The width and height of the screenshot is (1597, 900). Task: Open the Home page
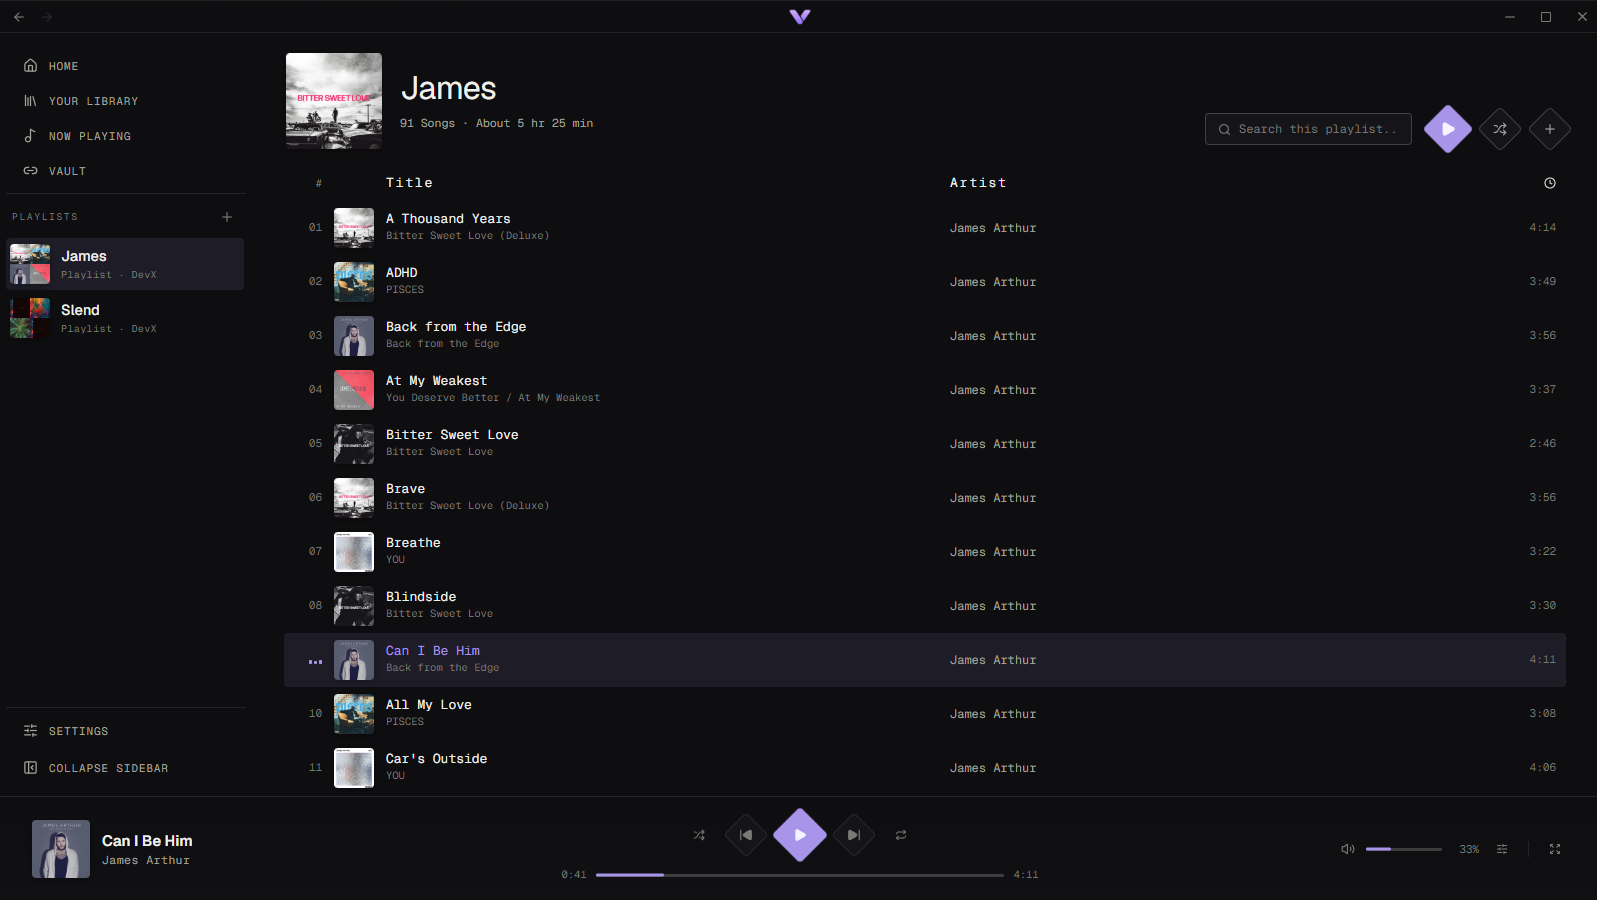click(x=51, y=66)
